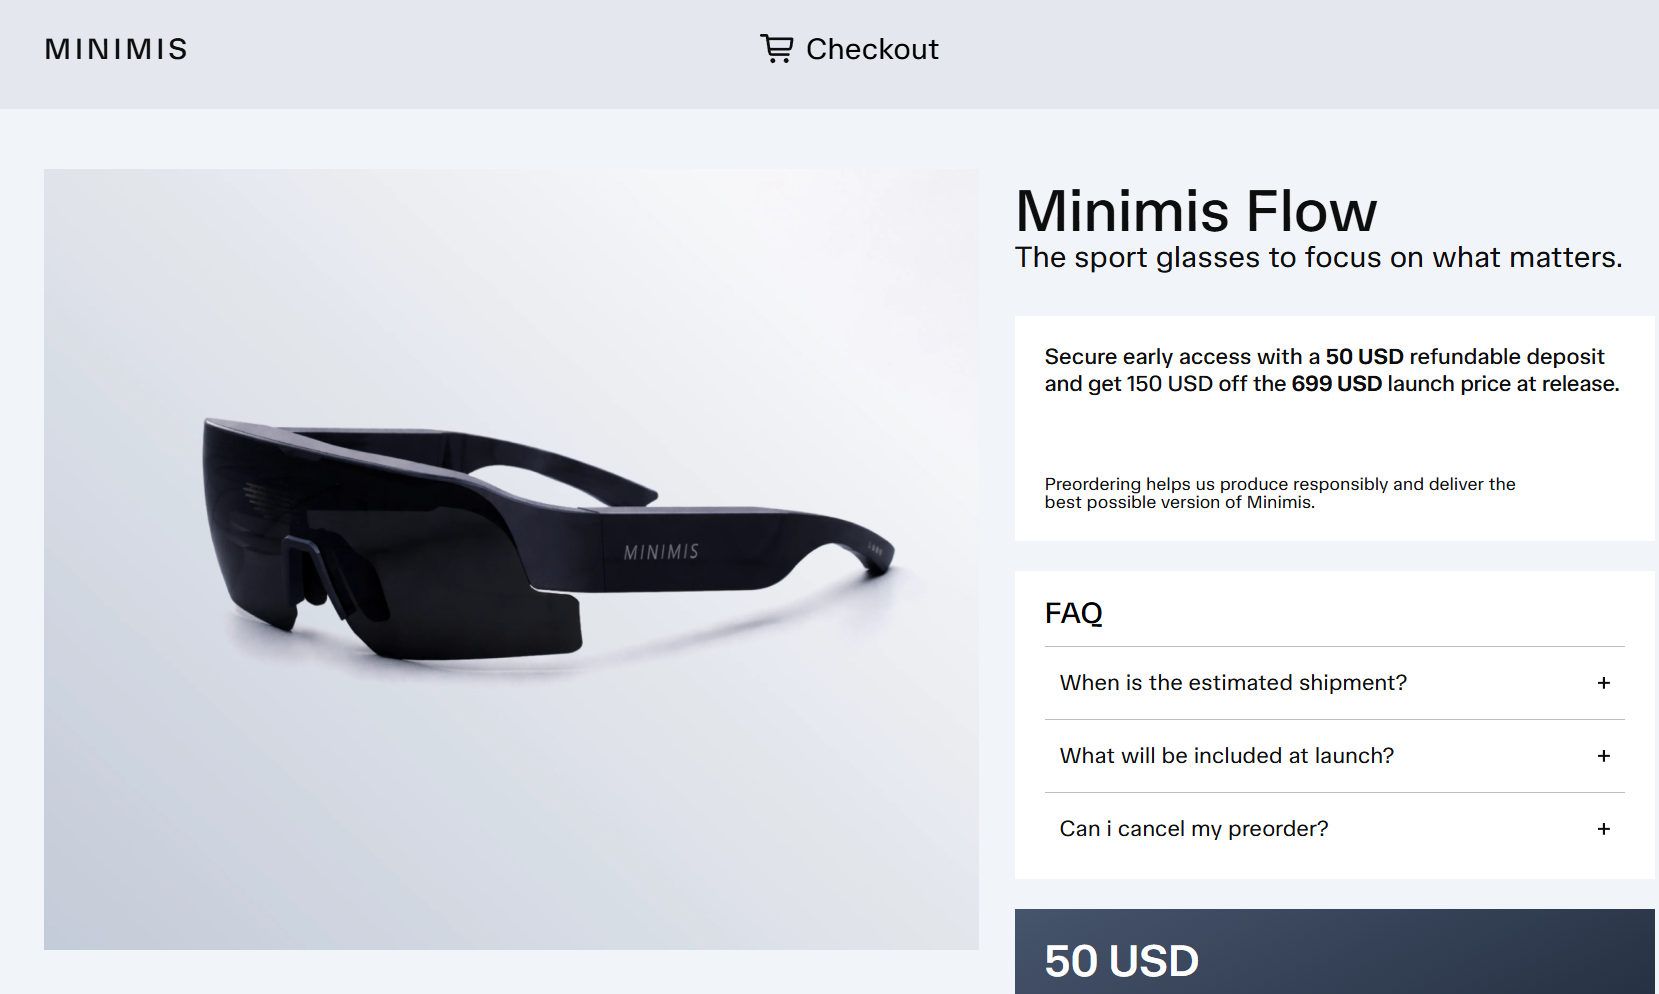The width and height of the screenshot is (1659, 994).
Task: Click the sport glasses tagline text
Action: [1318, 258]
